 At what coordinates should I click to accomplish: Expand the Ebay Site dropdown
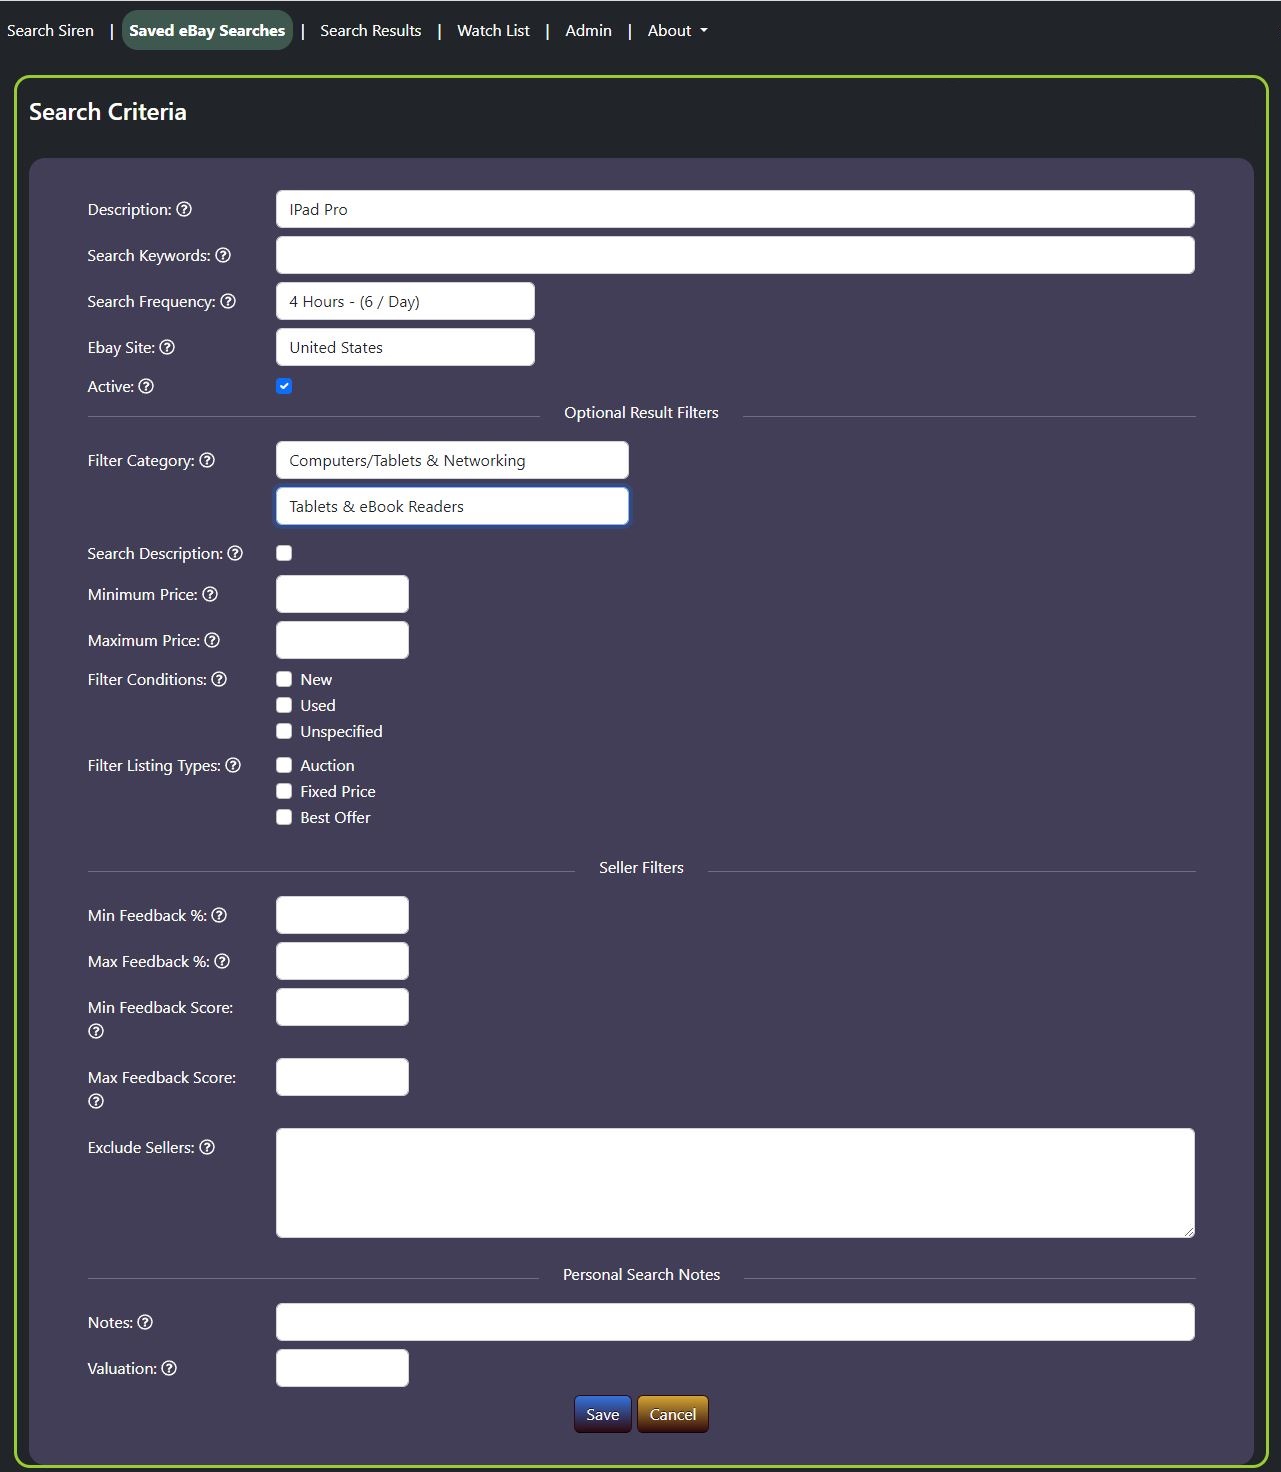[405, 347]
